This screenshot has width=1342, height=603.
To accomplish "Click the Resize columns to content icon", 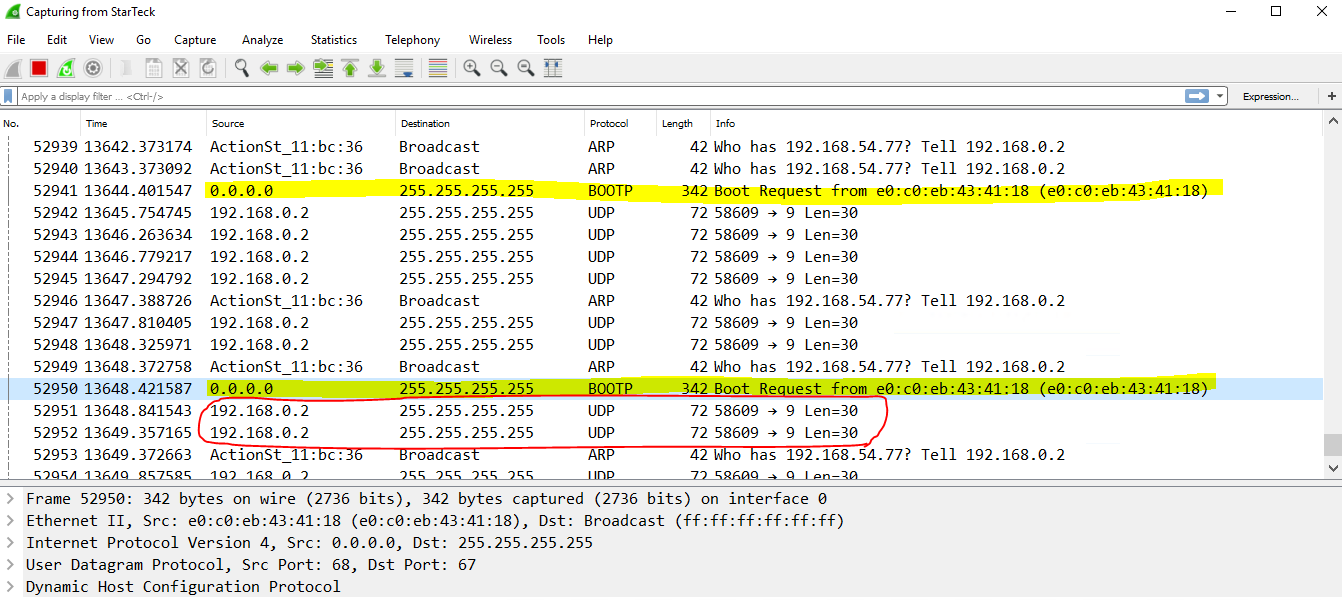I will click(553, 68).
